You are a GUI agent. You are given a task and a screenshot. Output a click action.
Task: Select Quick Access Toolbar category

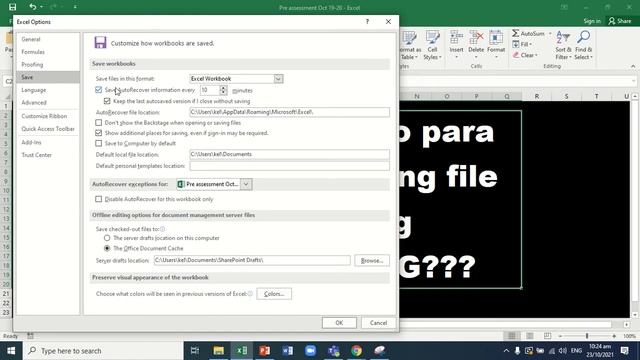[x=48, y=129]
